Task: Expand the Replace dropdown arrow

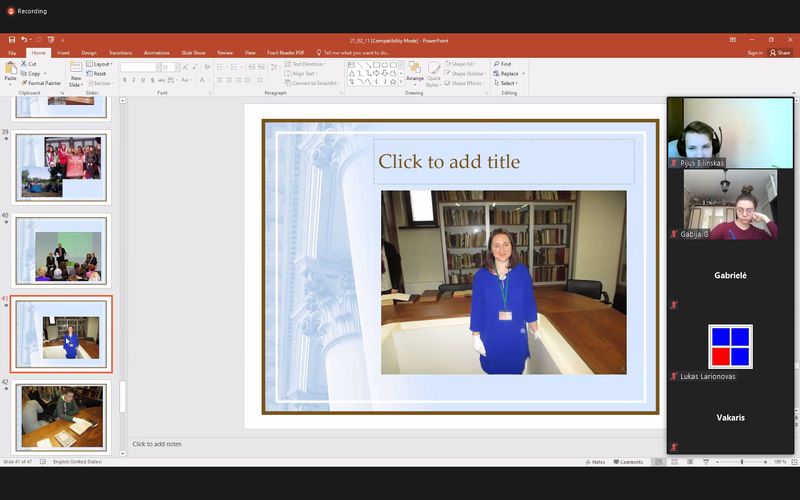Action: coord(523,73)
